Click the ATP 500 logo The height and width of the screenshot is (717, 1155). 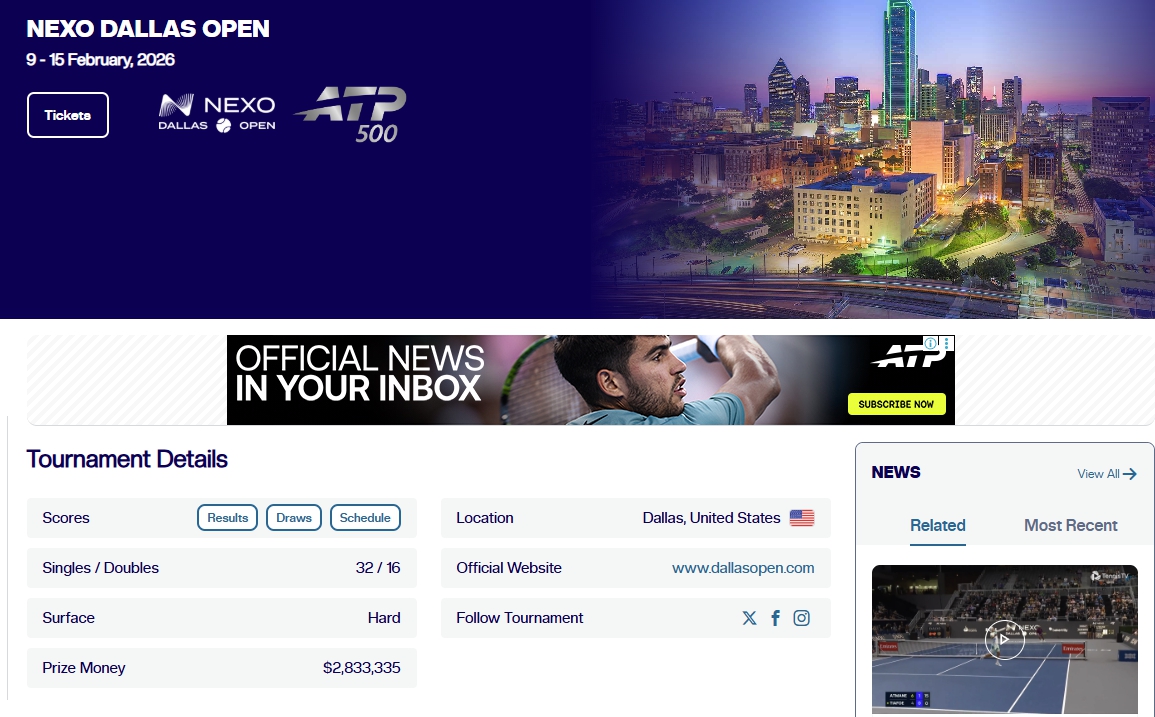pos(351,114)
